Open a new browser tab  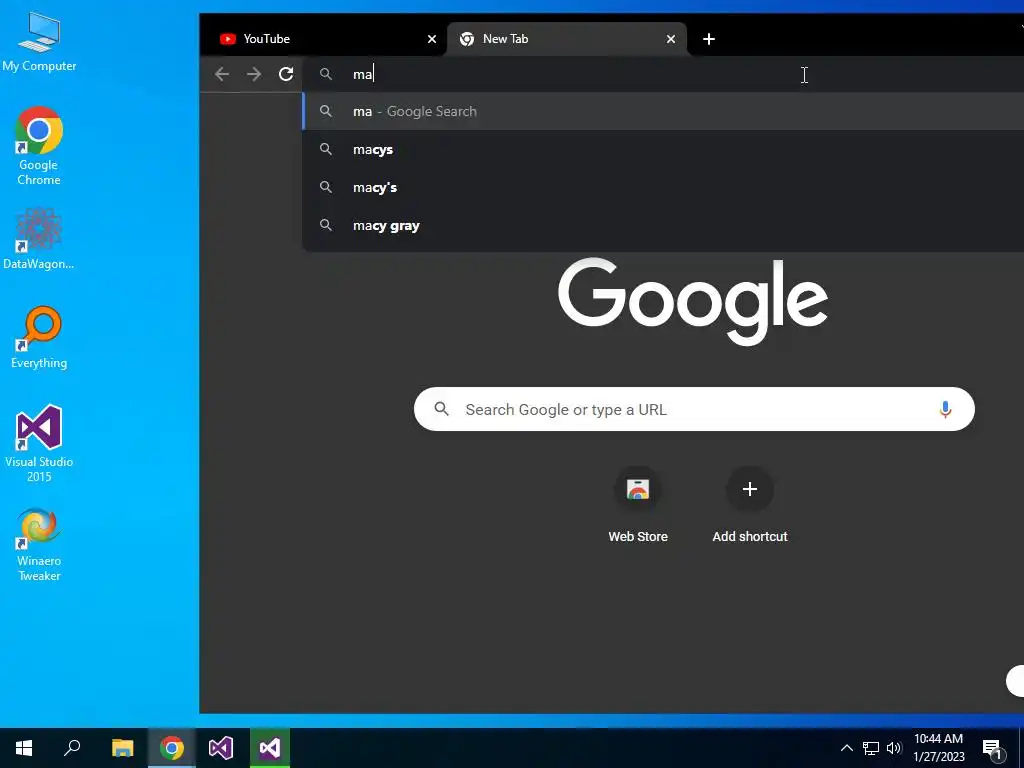pos(709,39)
